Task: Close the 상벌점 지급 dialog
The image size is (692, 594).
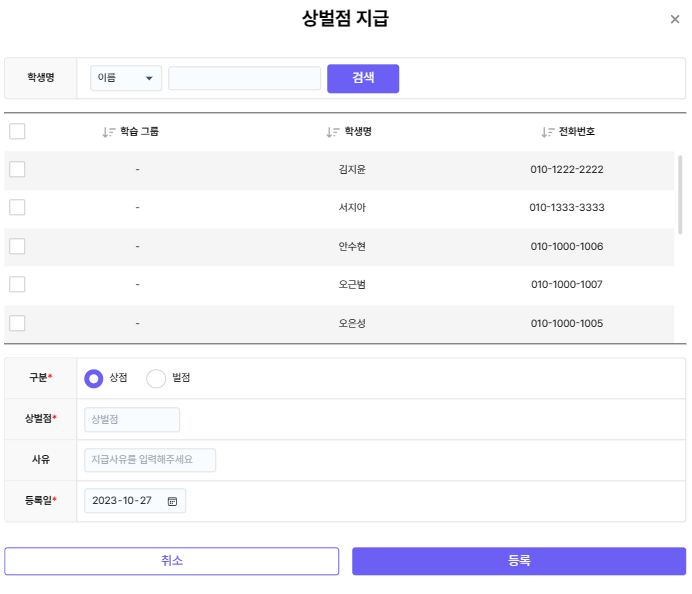Action: tap(675, 19)
